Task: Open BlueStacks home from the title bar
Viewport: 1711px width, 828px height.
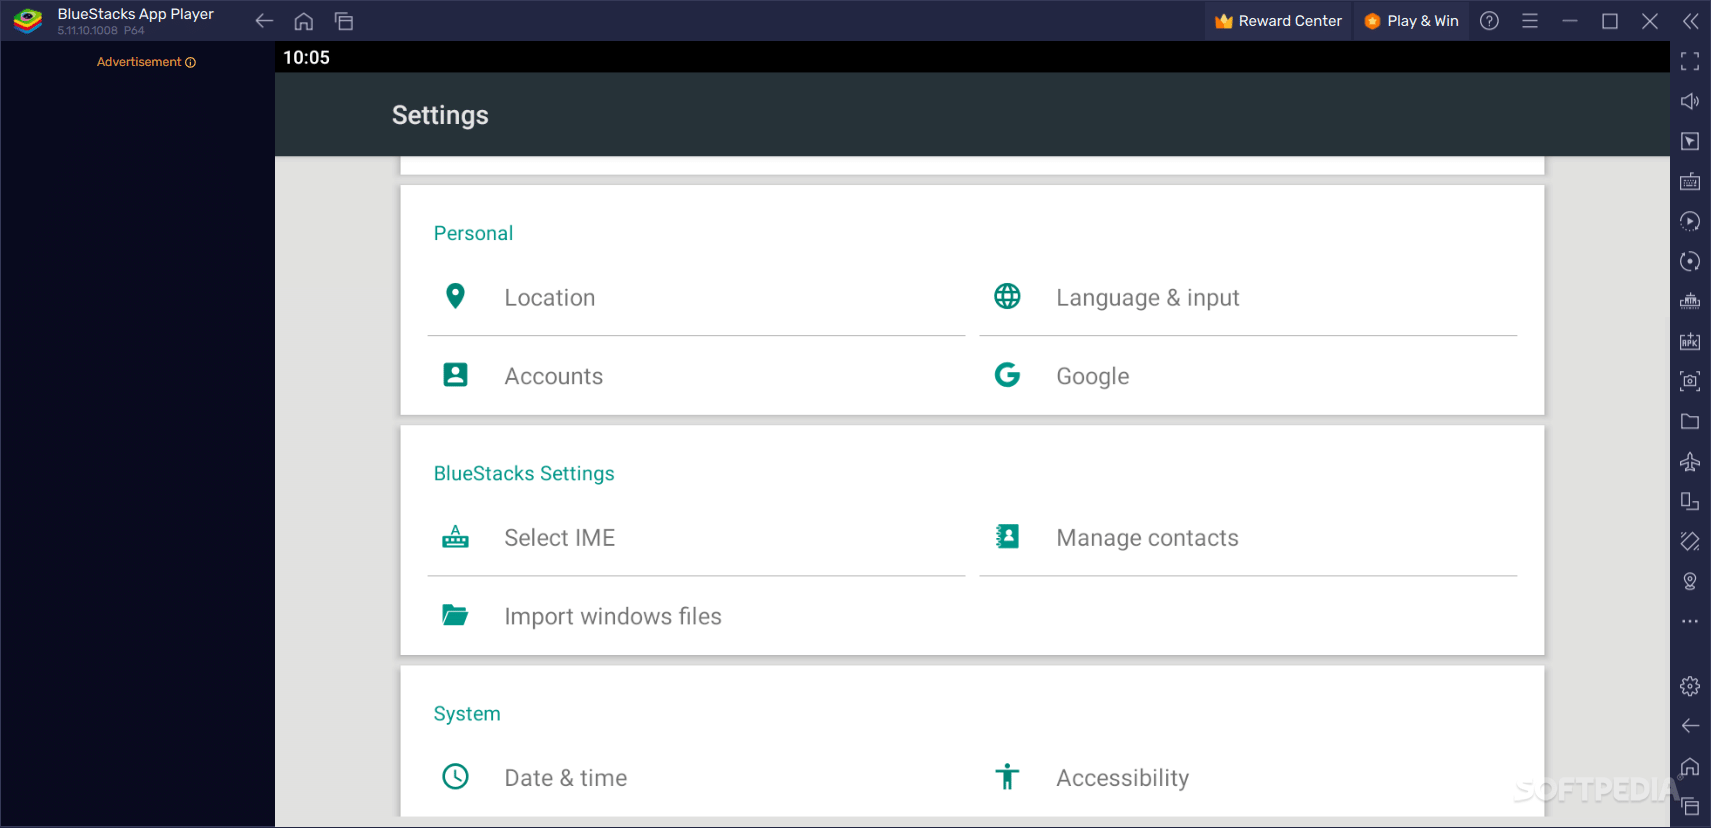Action: click(x=304, y=21)
